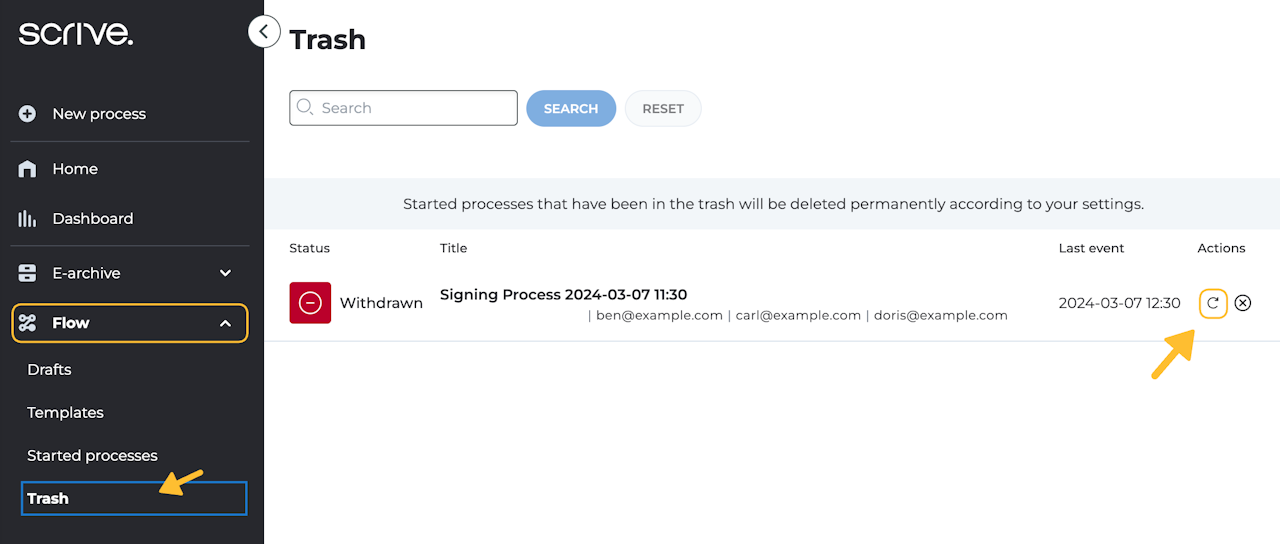Open Templates in the sidebar
The height and width of the screenshot is (544, 1280).
click(65, 413)
